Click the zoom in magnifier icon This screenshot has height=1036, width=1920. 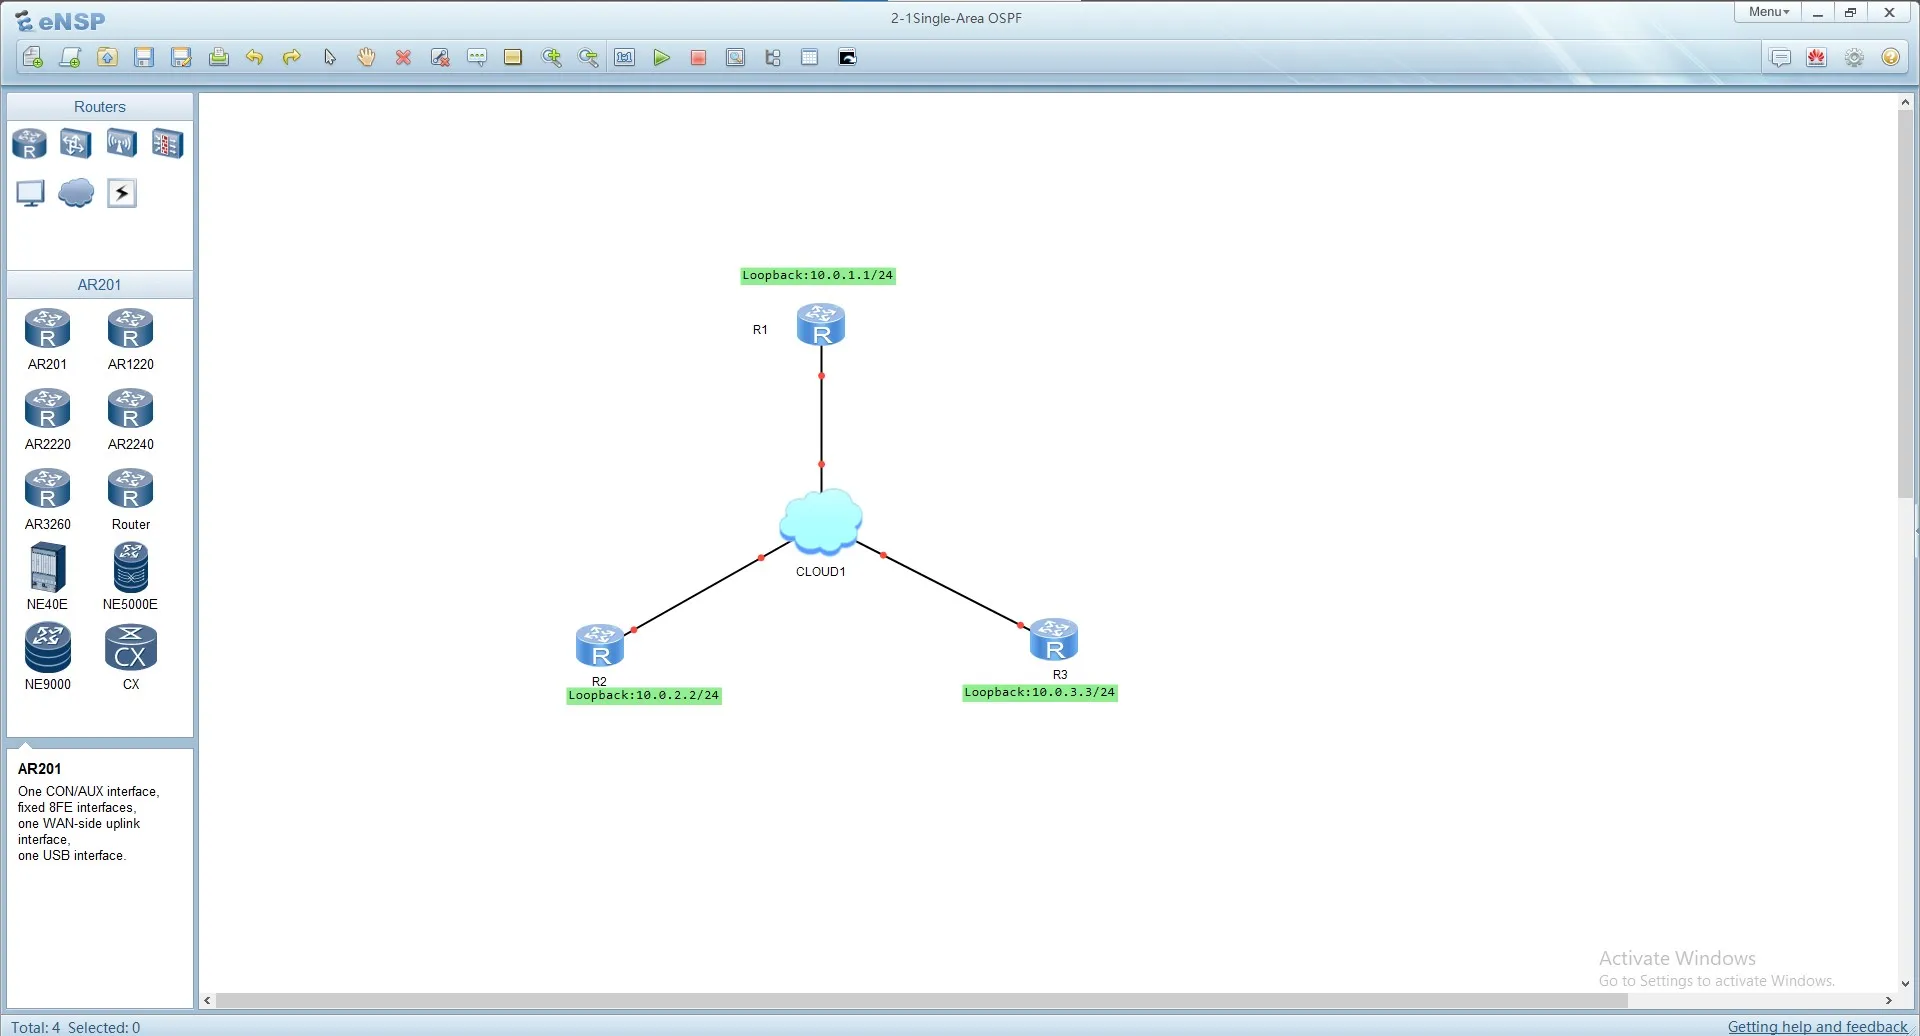[551, 58]
